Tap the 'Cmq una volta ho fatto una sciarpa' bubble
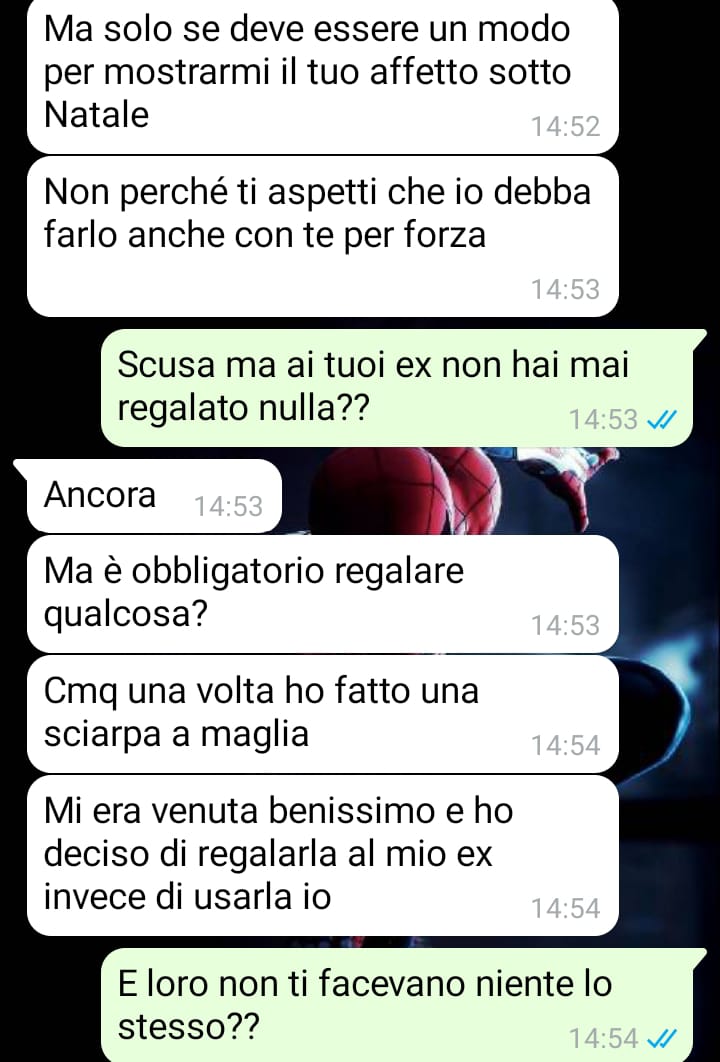 point(322,714)
